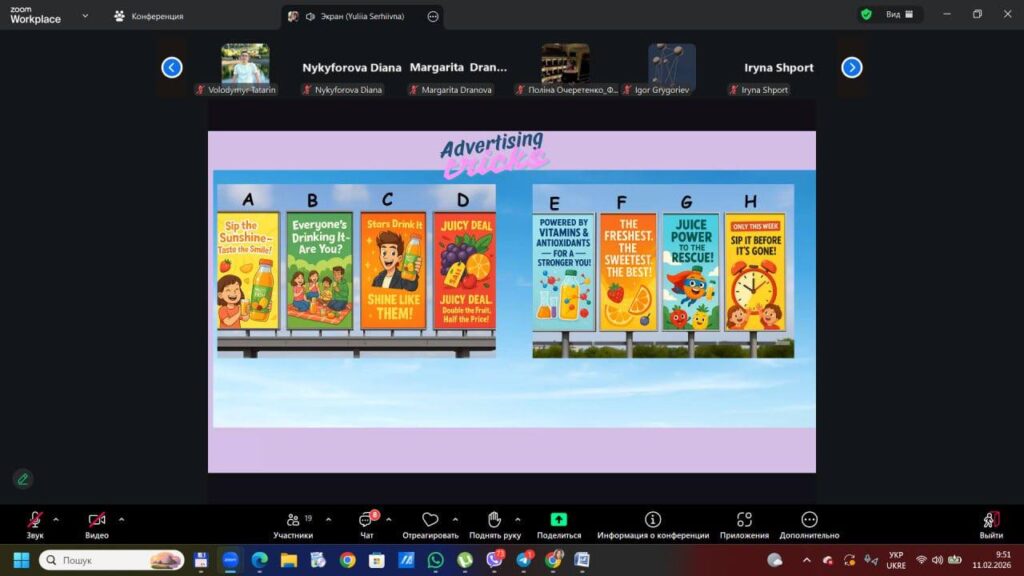The width and height of the screenshot is (1024, 576).
Task: Open the Zoom Workplace dropdown chevron
Action: (x=85, y=16)
